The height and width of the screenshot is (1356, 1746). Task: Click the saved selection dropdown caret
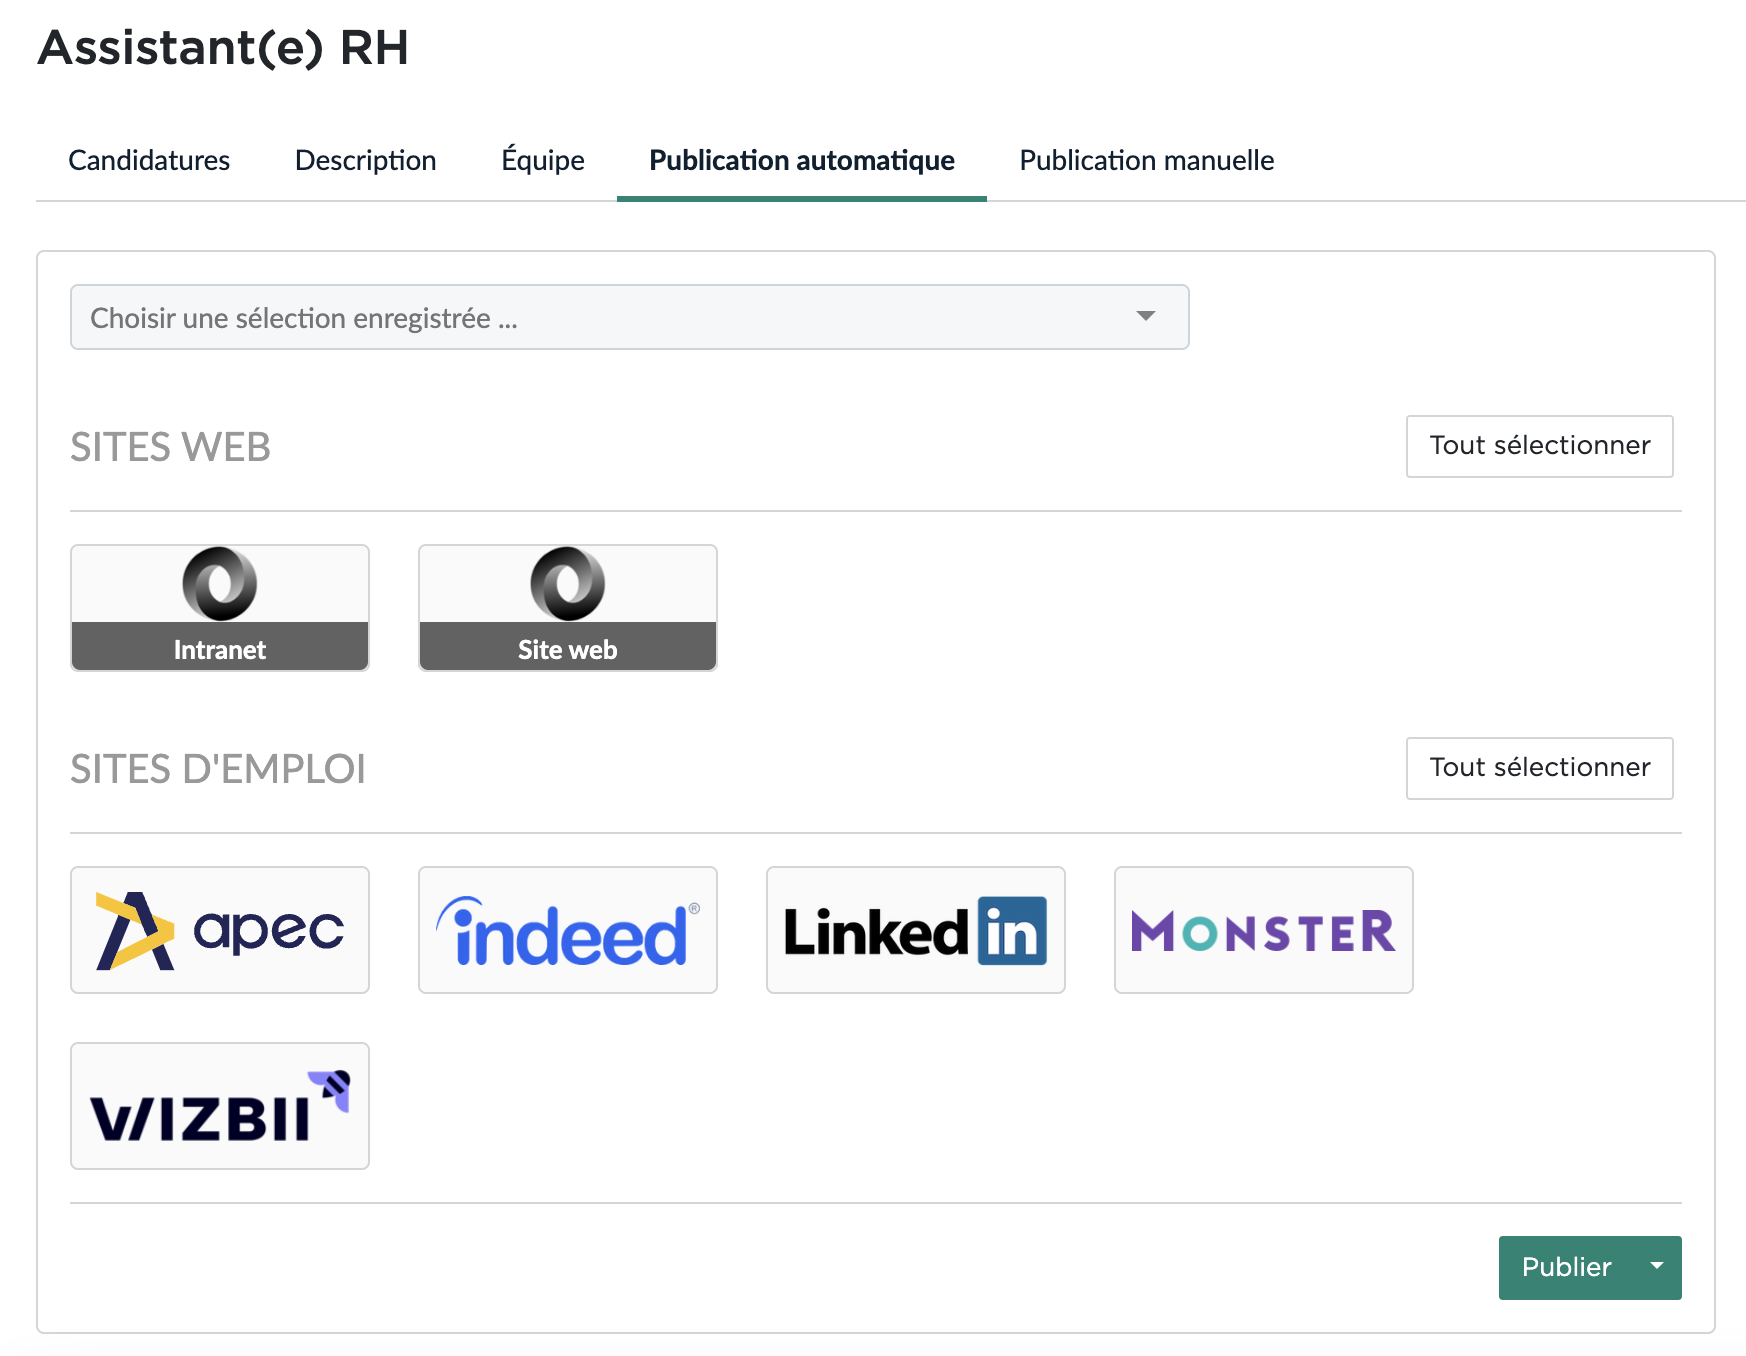(x=1146, y=316)
